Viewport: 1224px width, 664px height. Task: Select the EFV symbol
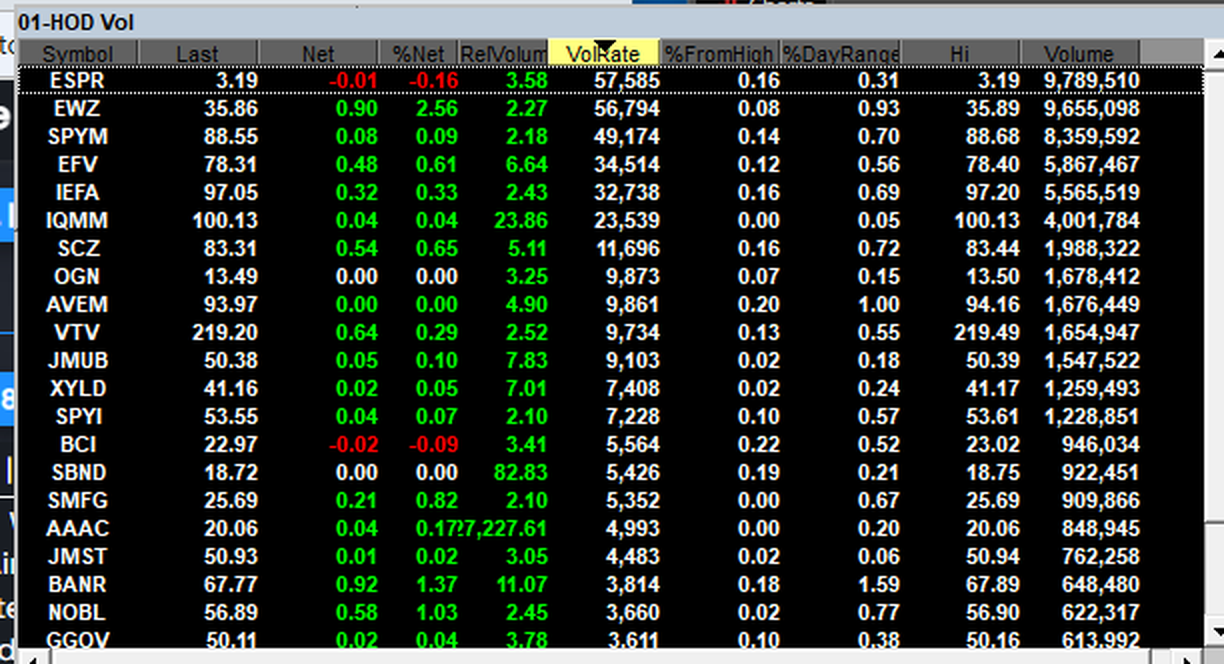pyautogui.click(x=78, y=164)
